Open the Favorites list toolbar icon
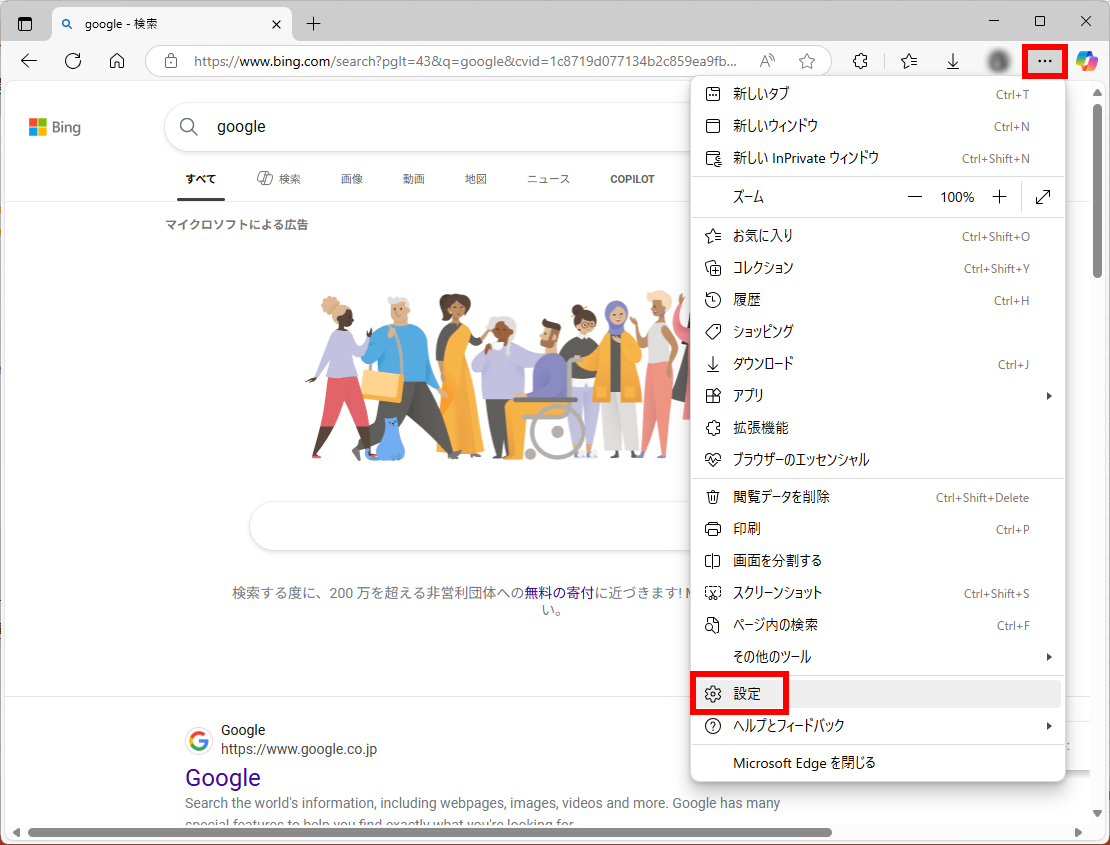The width and height of the screenshot is (1110, 845). pos(909,61)
